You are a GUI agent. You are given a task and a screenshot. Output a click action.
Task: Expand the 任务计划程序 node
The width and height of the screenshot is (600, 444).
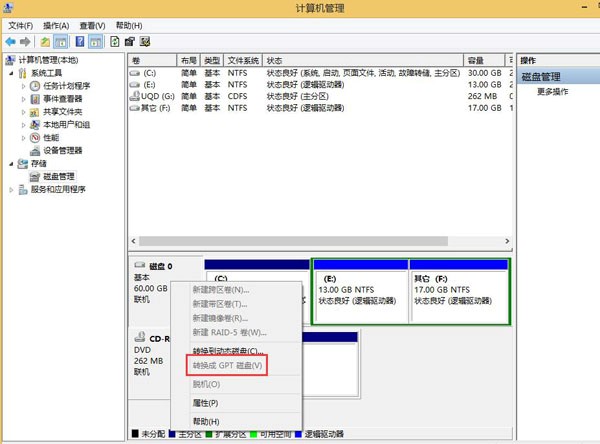(23, 87)
